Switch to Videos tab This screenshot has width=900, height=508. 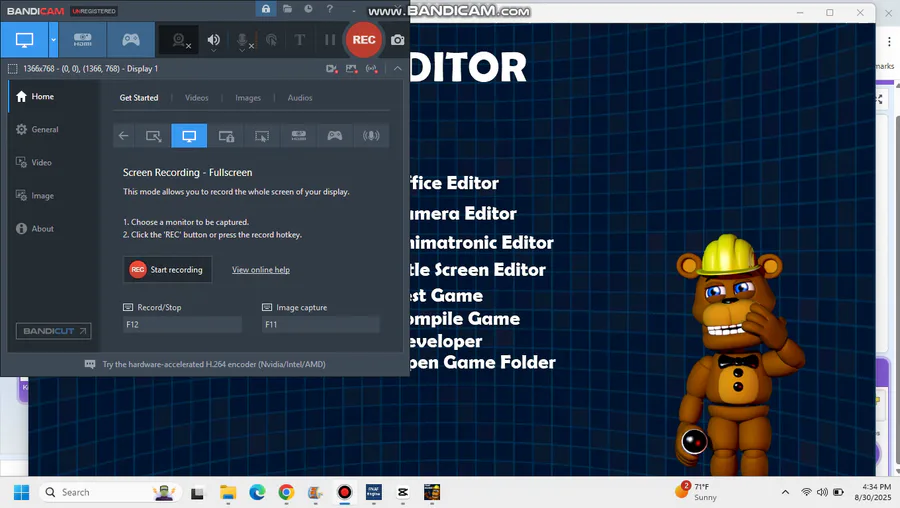click(x=196, y=98)
